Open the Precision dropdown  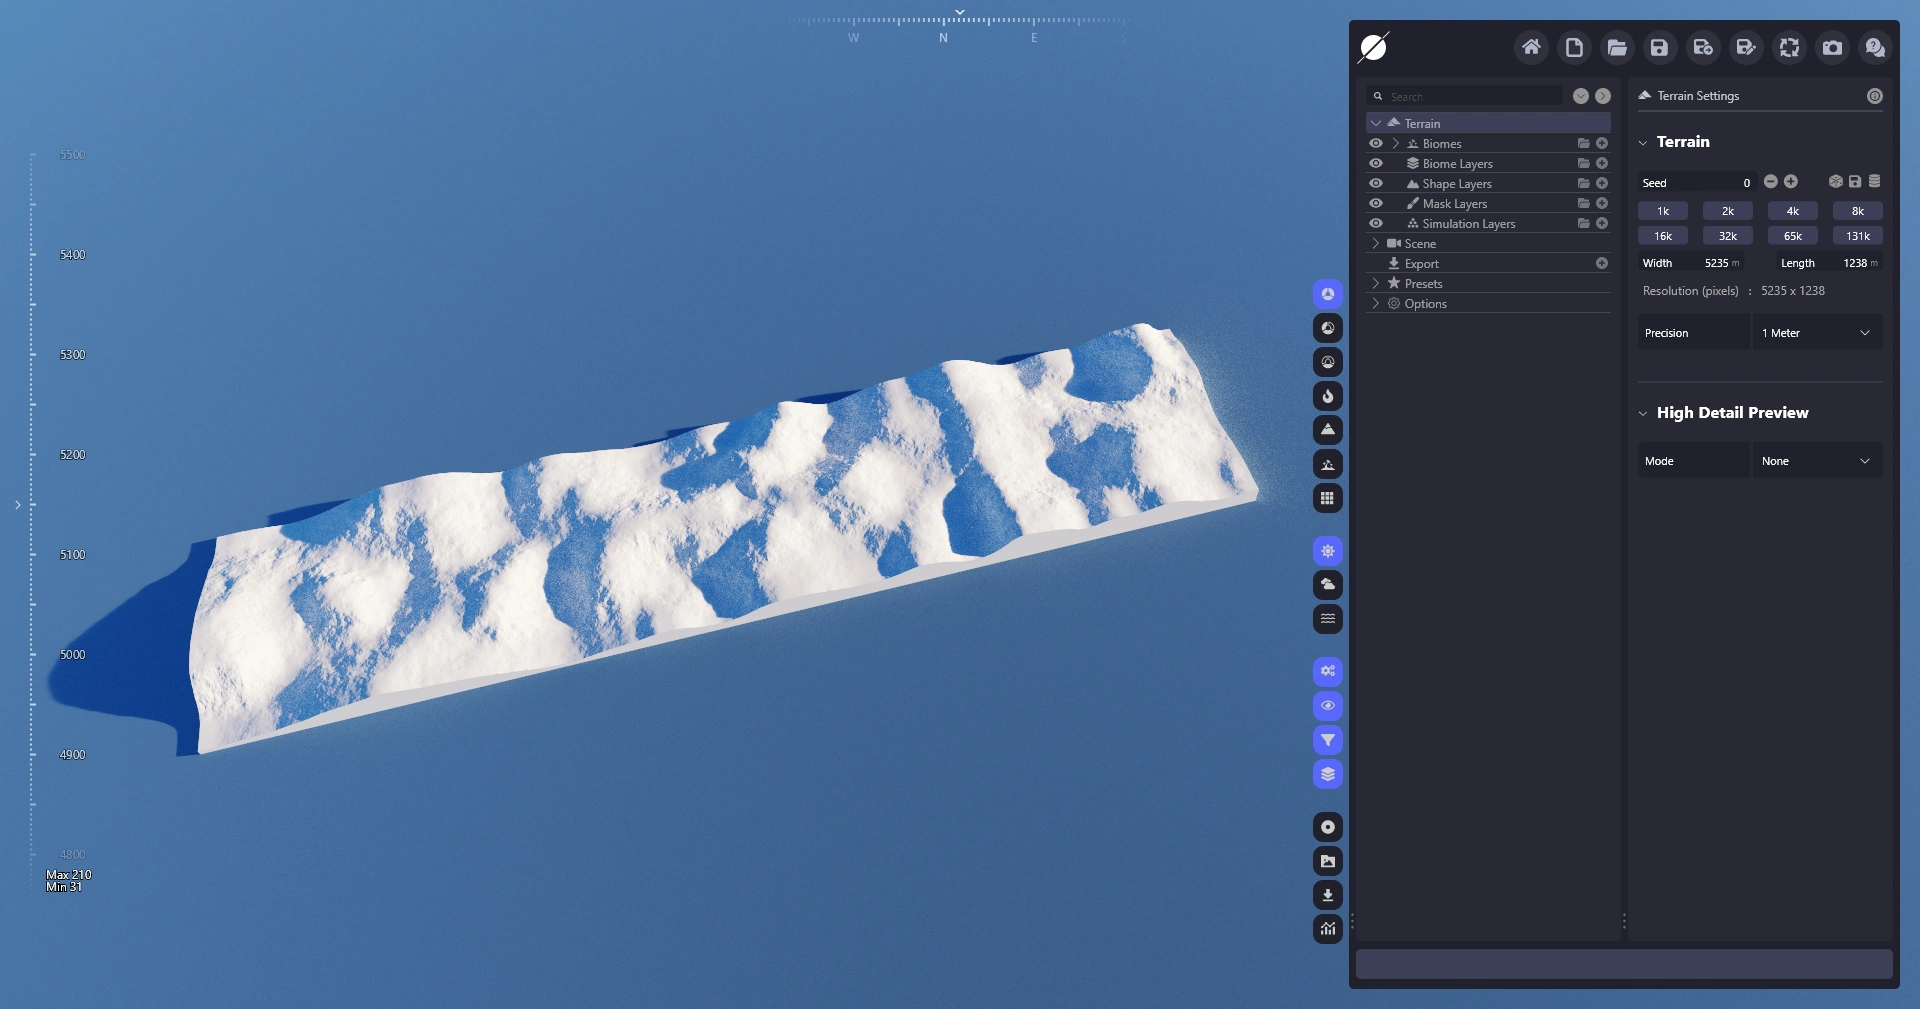[x=1816, y=333]
